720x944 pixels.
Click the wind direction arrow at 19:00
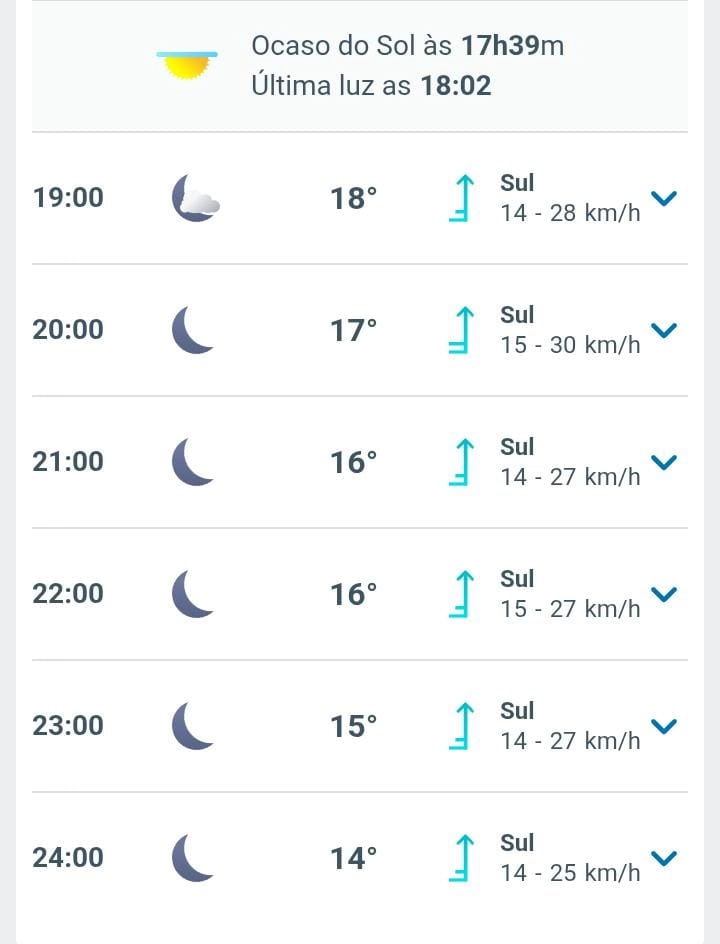pyautogui.click(x=461, y=198)
